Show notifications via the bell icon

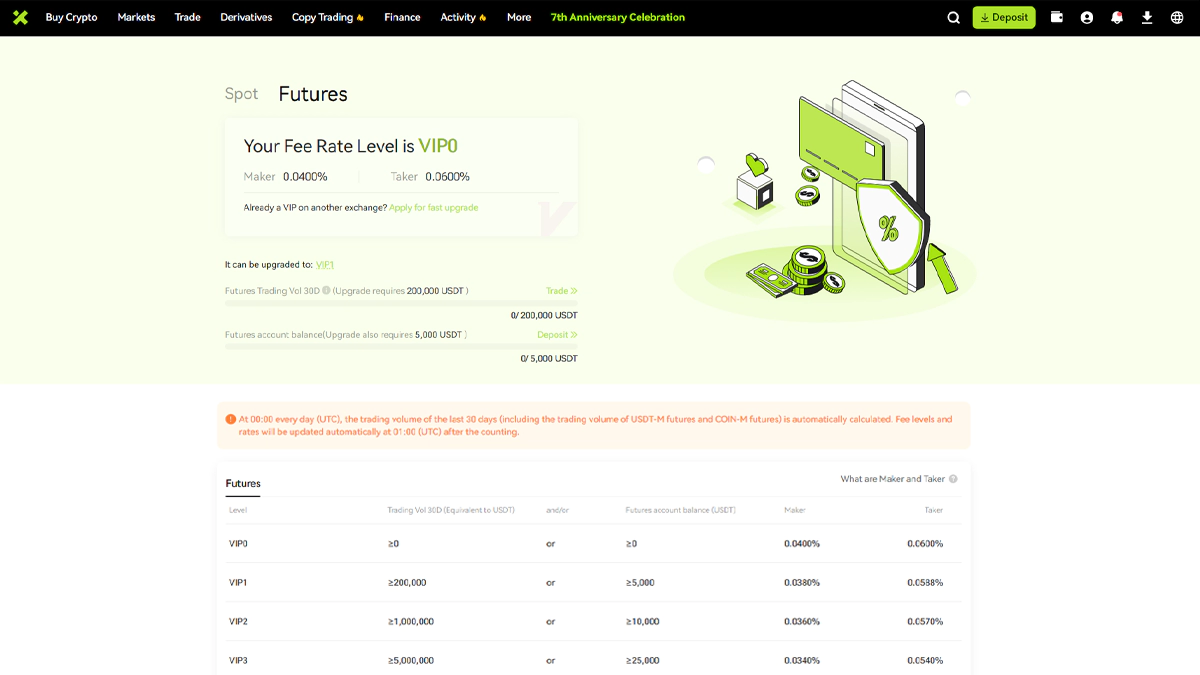[x=1117, y=18]
